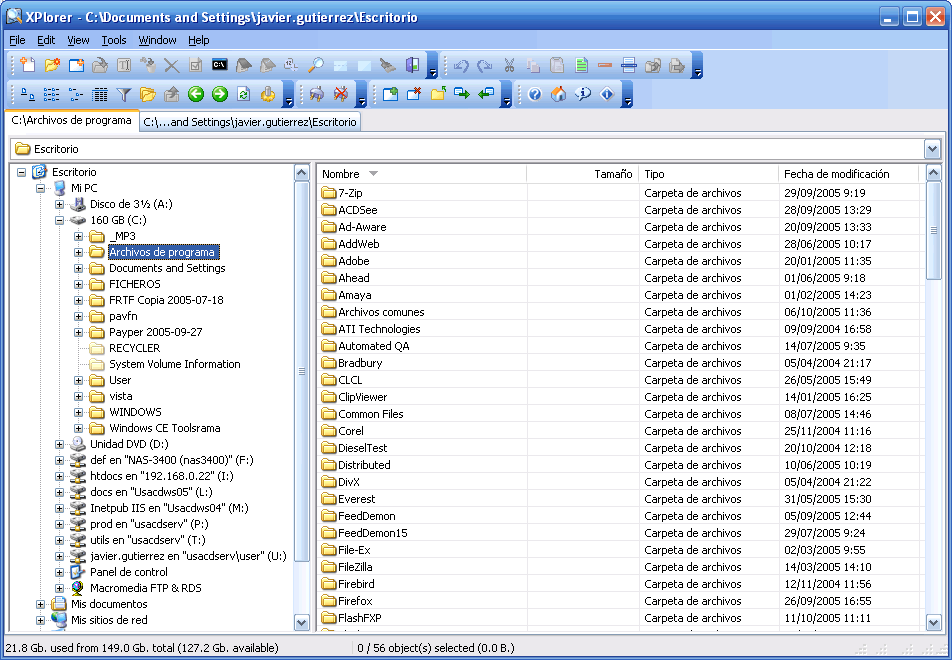Click the diamond about info icon
The image size is (952, 660).
pyautogui.click(x=607, y=94)
